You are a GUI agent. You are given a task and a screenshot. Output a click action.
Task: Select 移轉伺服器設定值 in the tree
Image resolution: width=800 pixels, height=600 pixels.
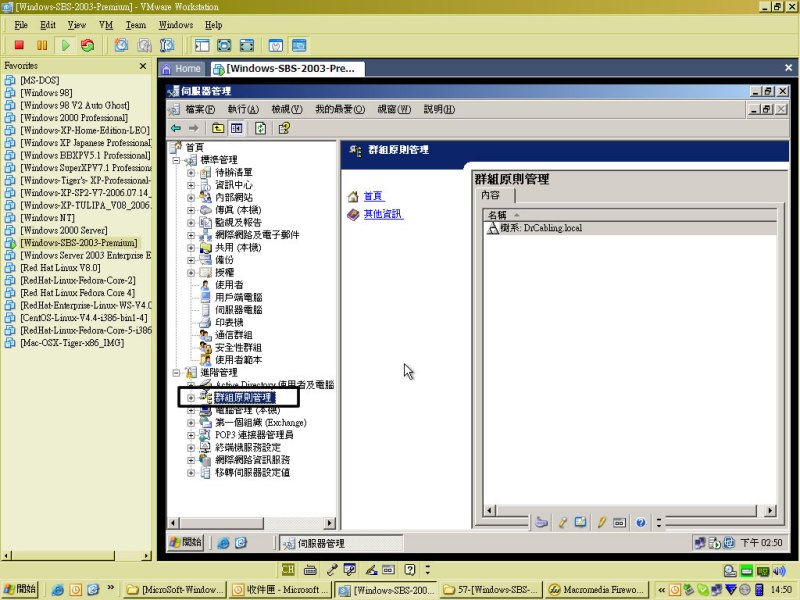[253, 472]
